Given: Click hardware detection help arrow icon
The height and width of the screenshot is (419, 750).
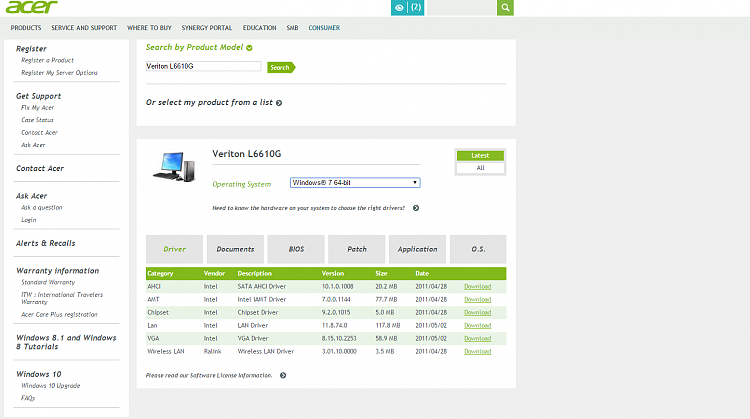Looking at the screenshot, I should pyautogui.click(x=416, y=208).
